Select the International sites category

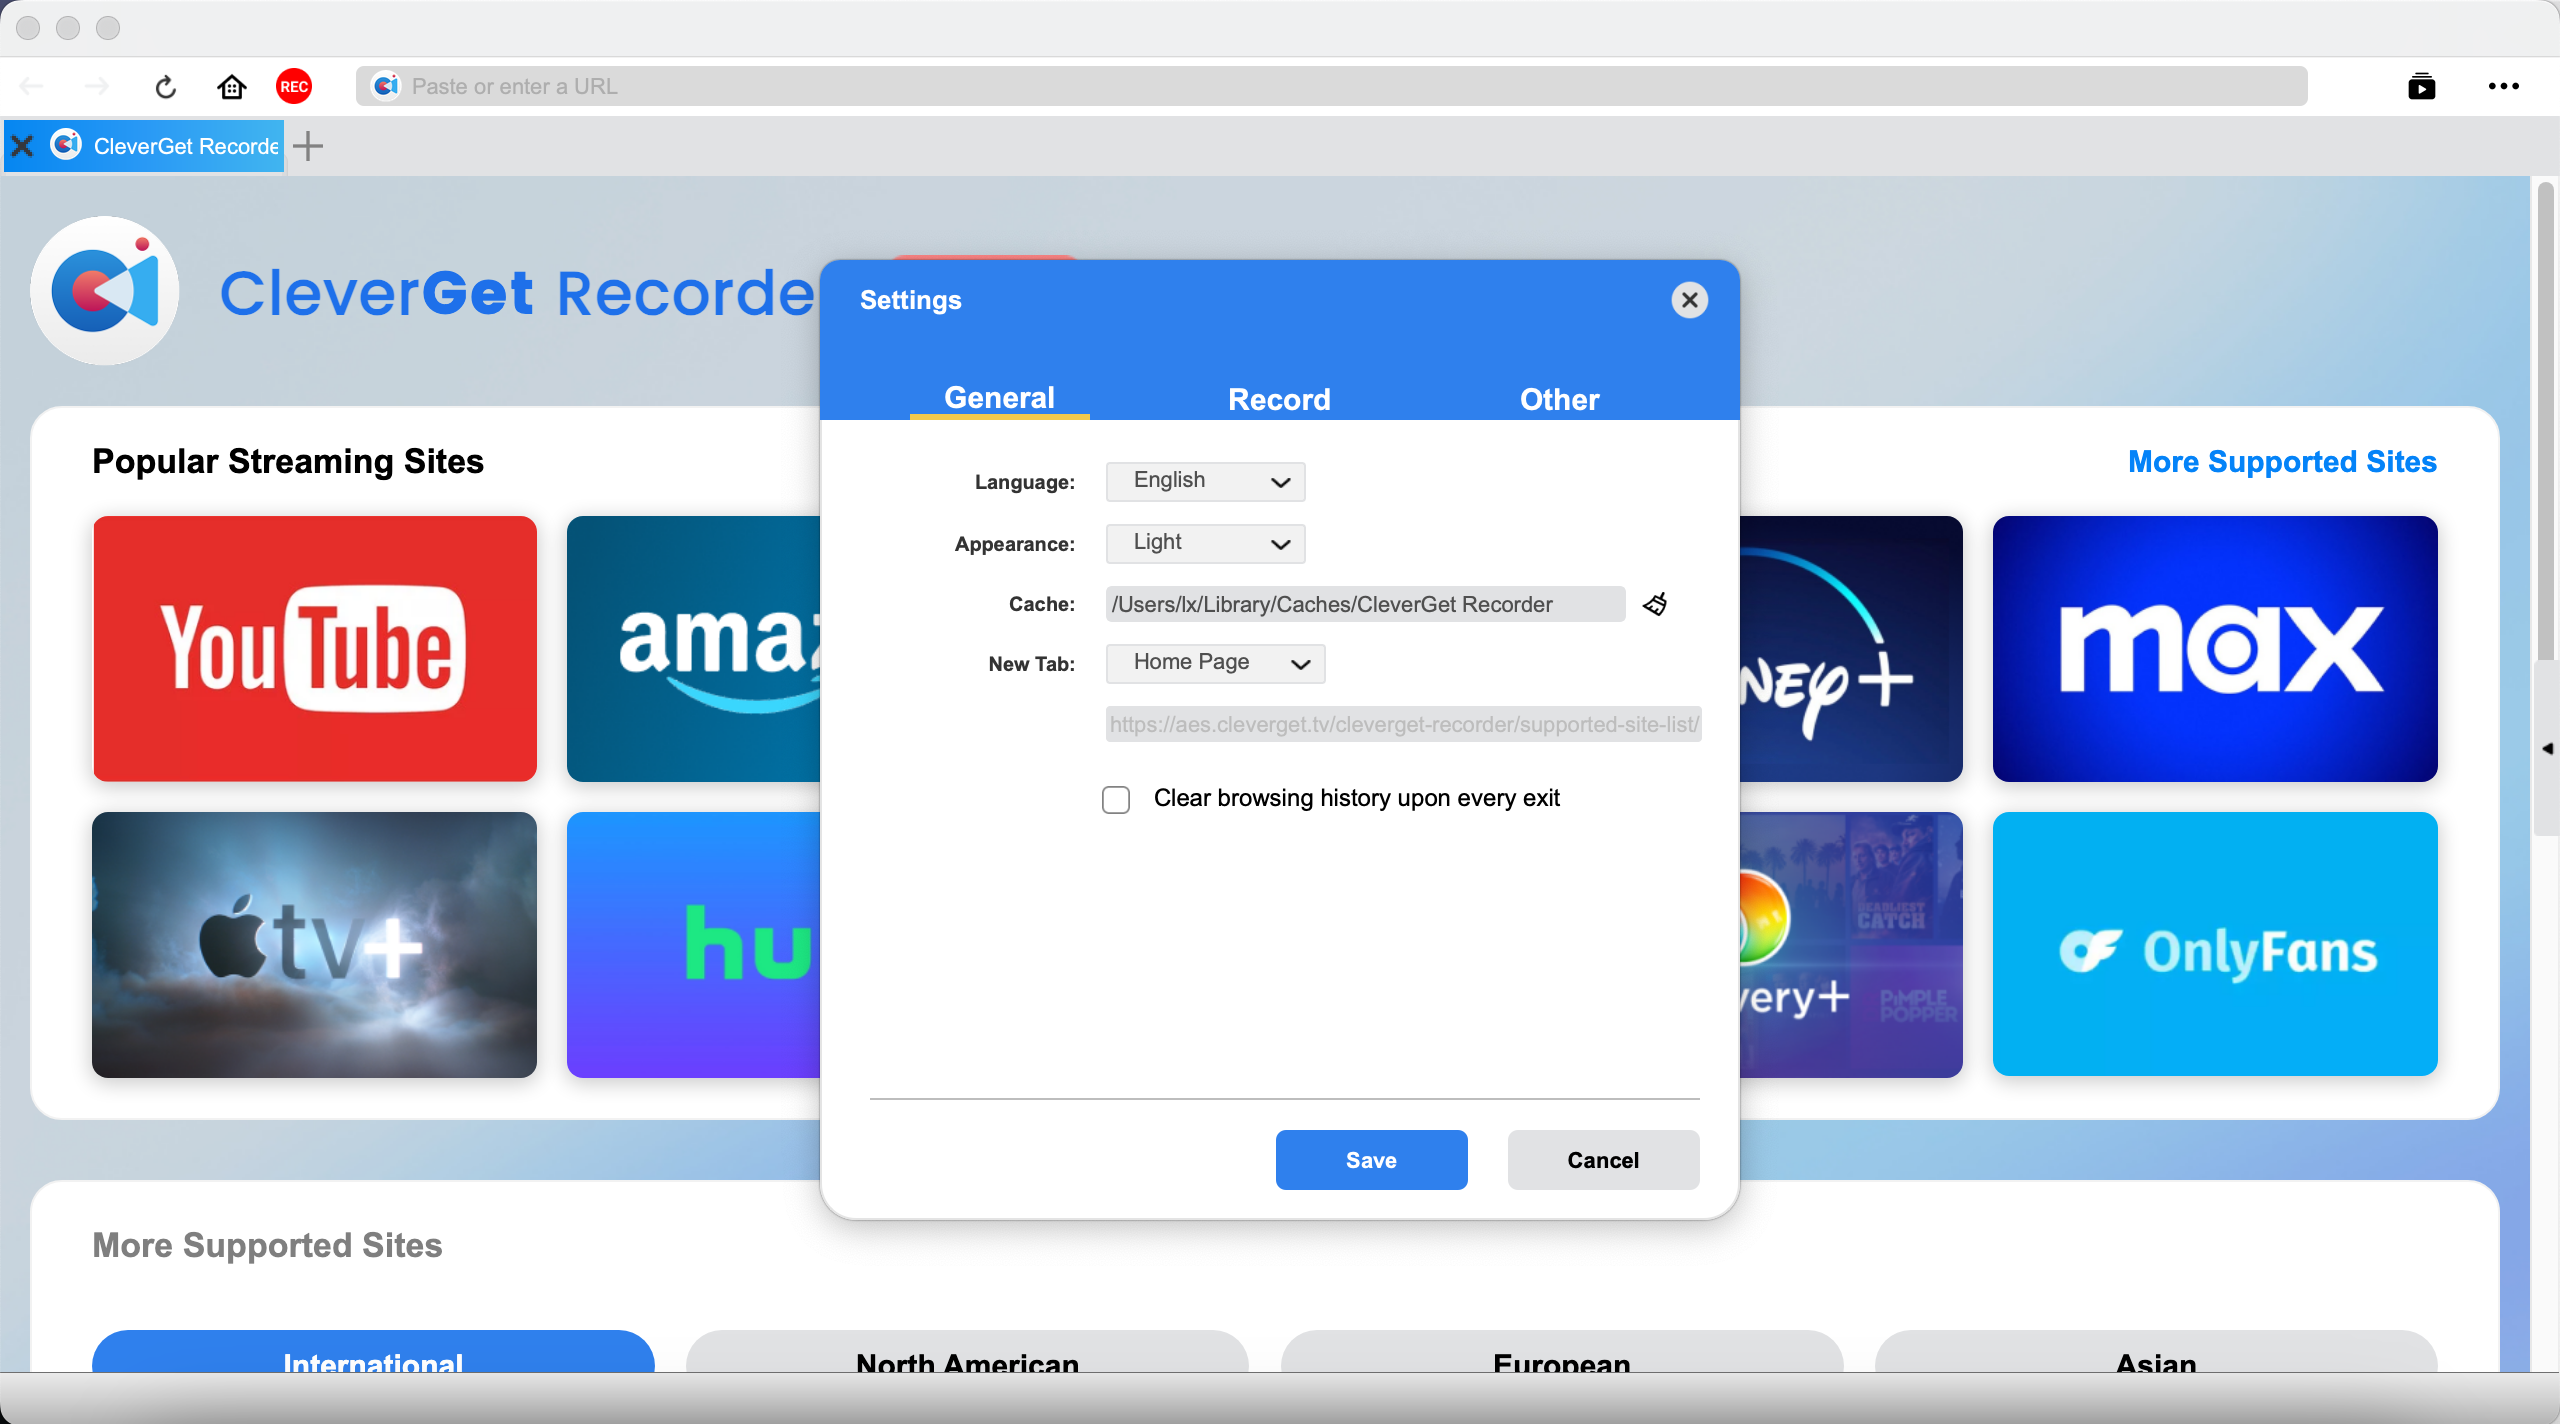[373, 1352]
